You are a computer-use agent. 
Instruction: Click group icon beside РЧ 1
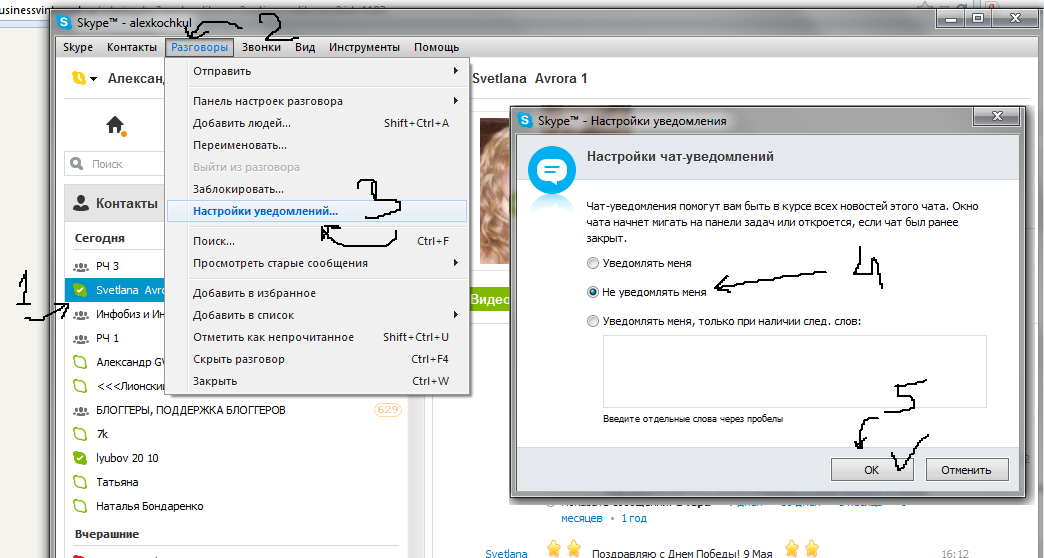tap(81, 339)
